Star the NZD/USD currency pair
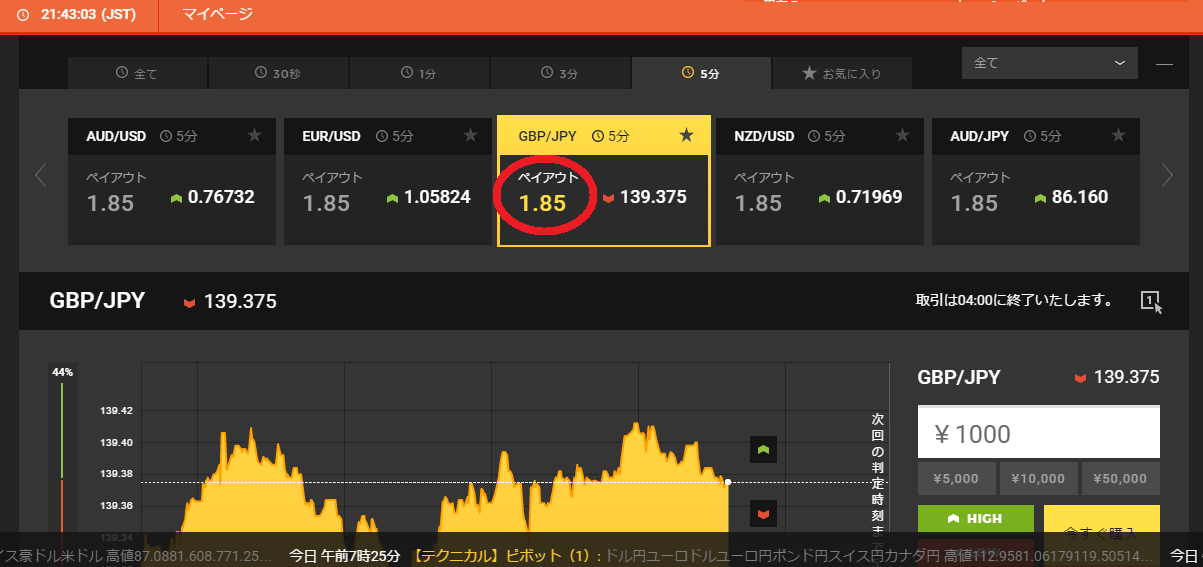This screenshot has width=1203, height=567. coord(902,136)
